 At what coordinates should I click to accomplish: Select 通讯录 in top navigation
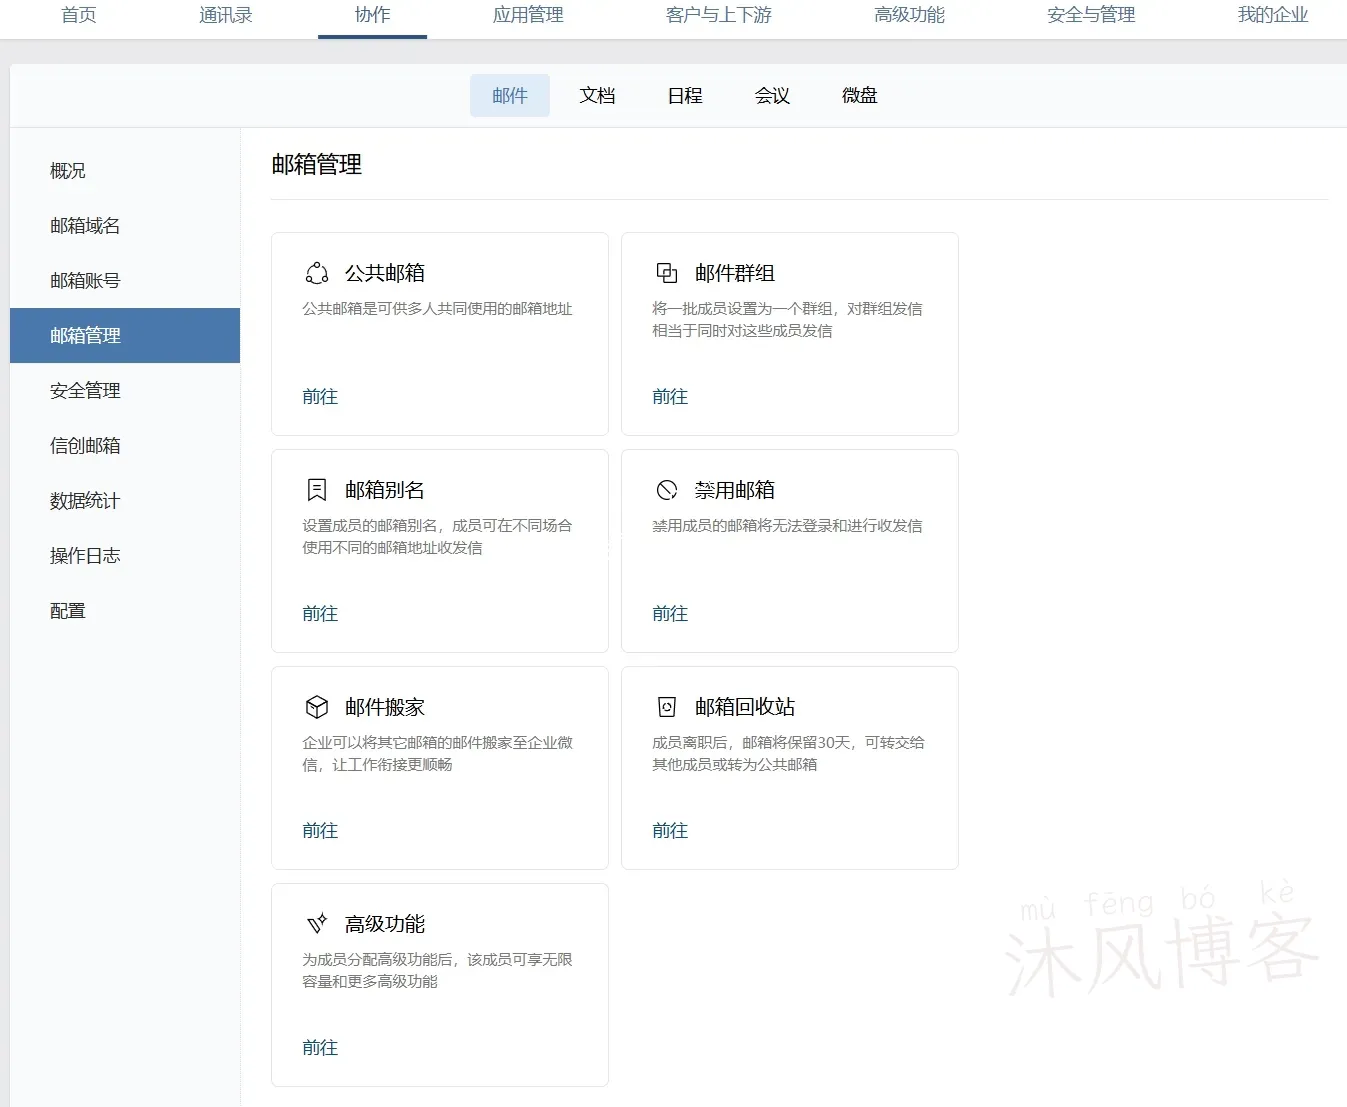[226, 15]
